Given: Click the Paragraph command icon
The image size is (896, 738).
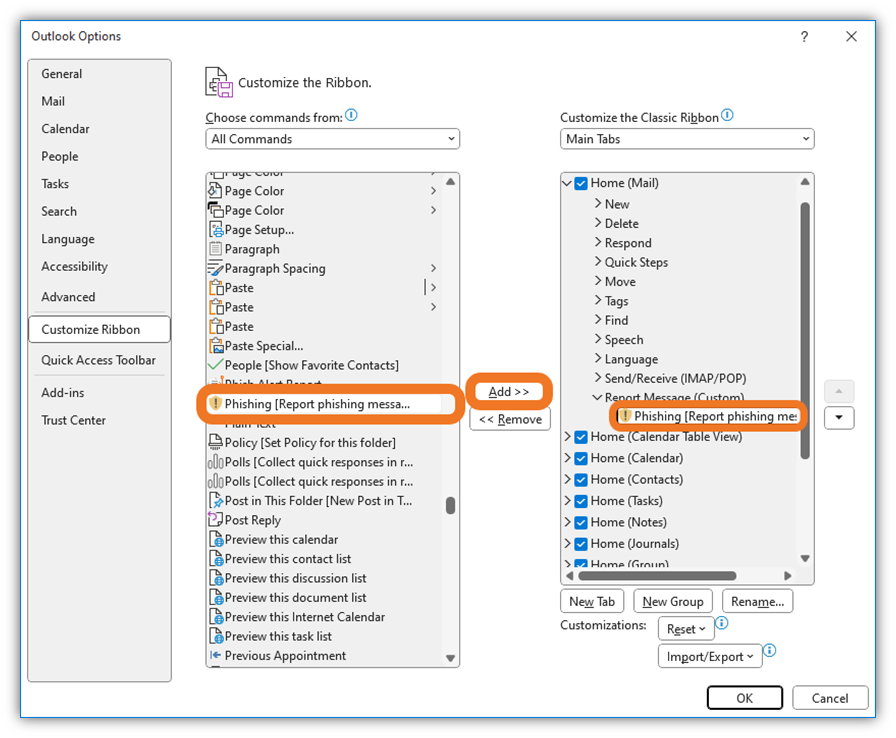Looking at the screenshot, I should (x=215, y=249).
